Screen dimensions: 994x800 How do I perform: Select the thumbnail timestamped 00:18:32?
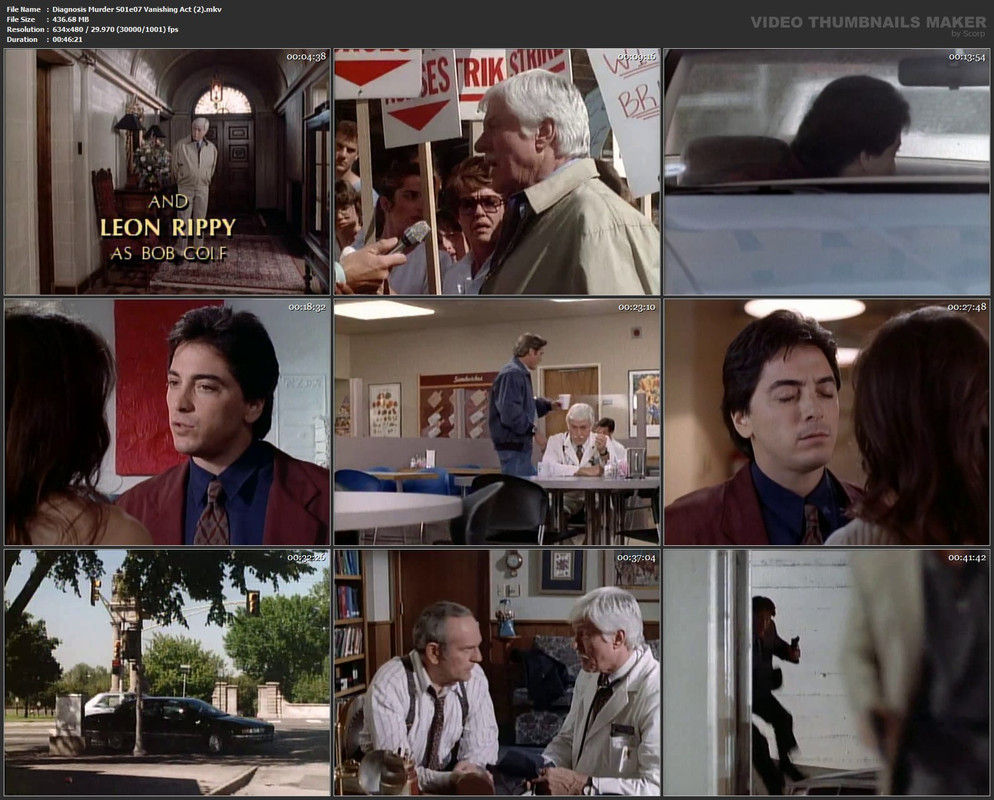167,422
